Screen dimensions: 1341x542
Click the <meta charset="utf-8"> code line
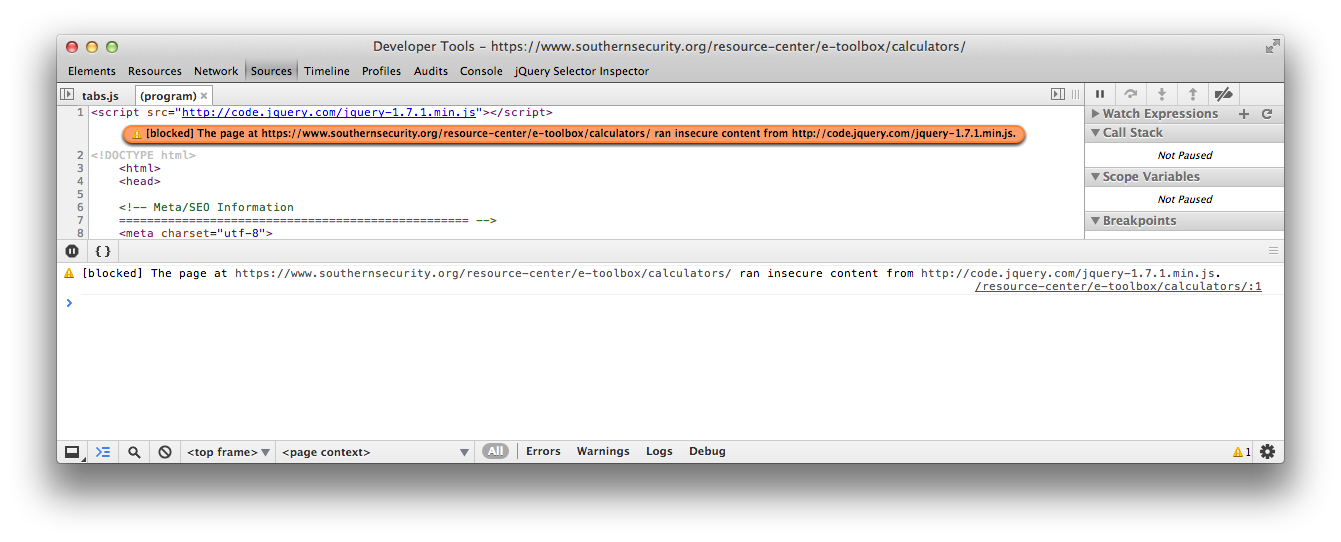pos(195,233)
